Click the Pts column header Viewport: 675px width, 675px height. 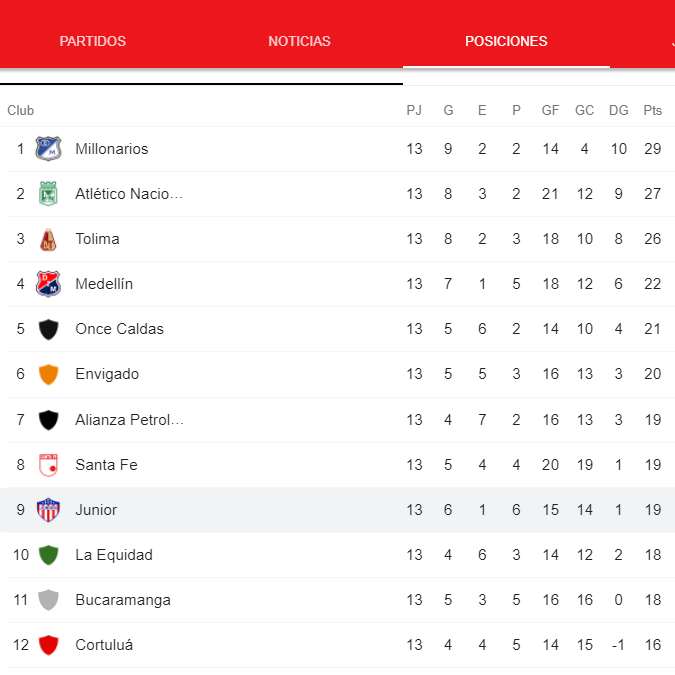(653, 111)
